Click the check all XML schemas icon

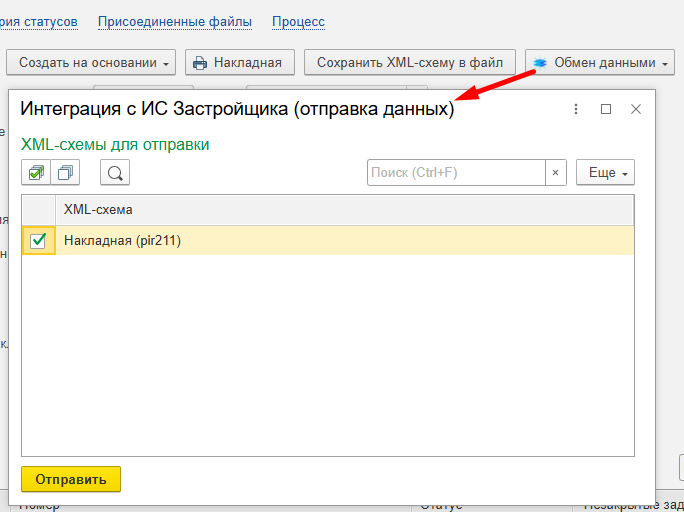[36, 173]
